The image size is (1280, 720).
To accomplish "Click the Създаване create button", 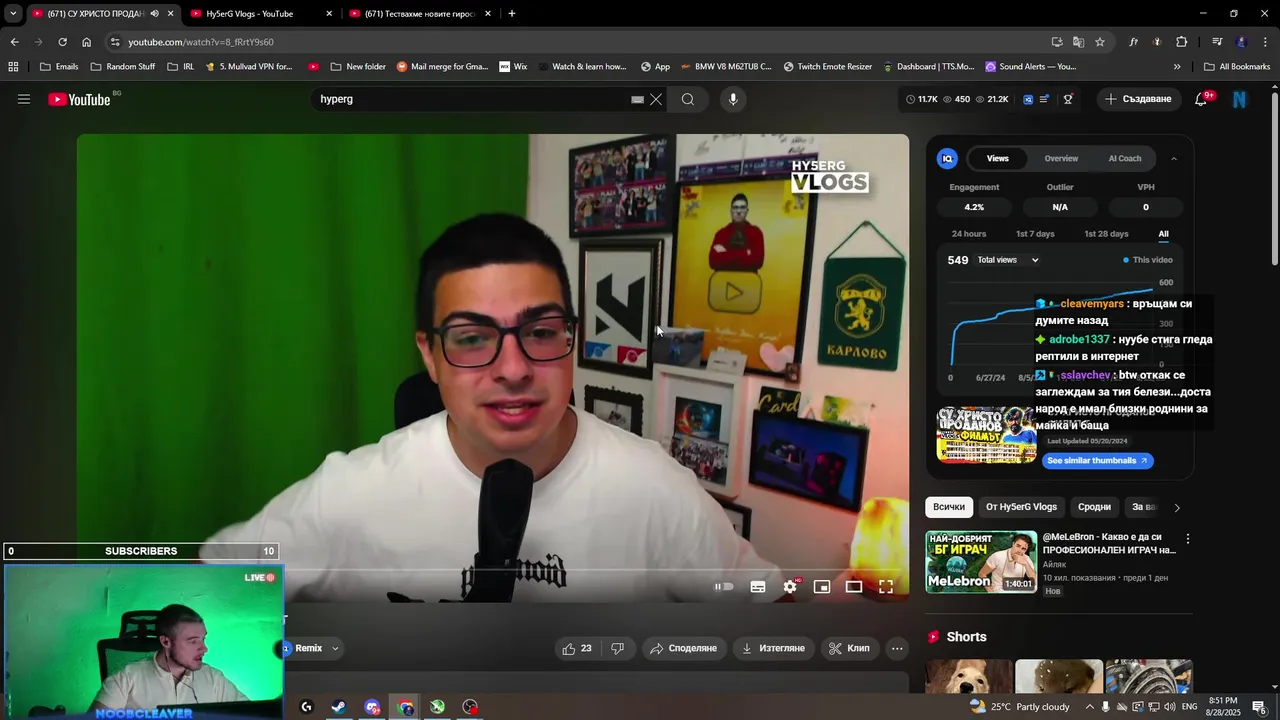I will 1138,99.
